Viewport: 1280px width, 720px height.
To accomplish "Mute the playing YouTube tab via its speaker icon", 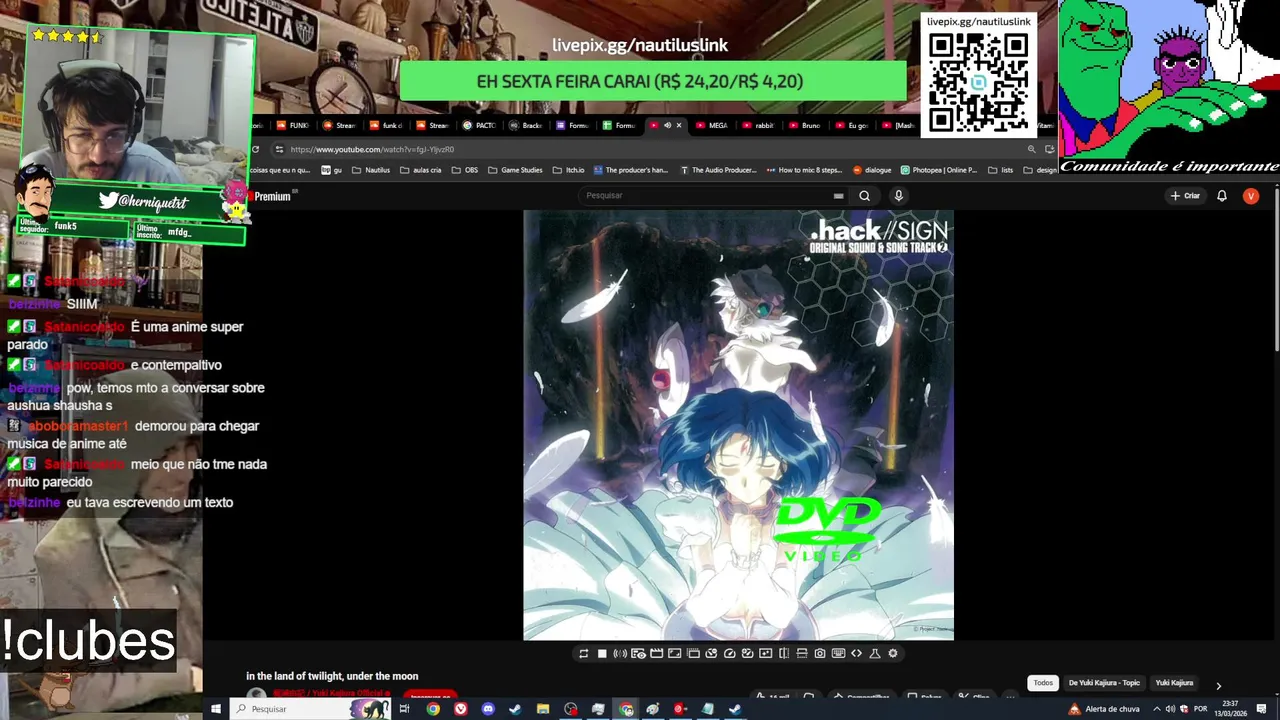I will [667, 126].
